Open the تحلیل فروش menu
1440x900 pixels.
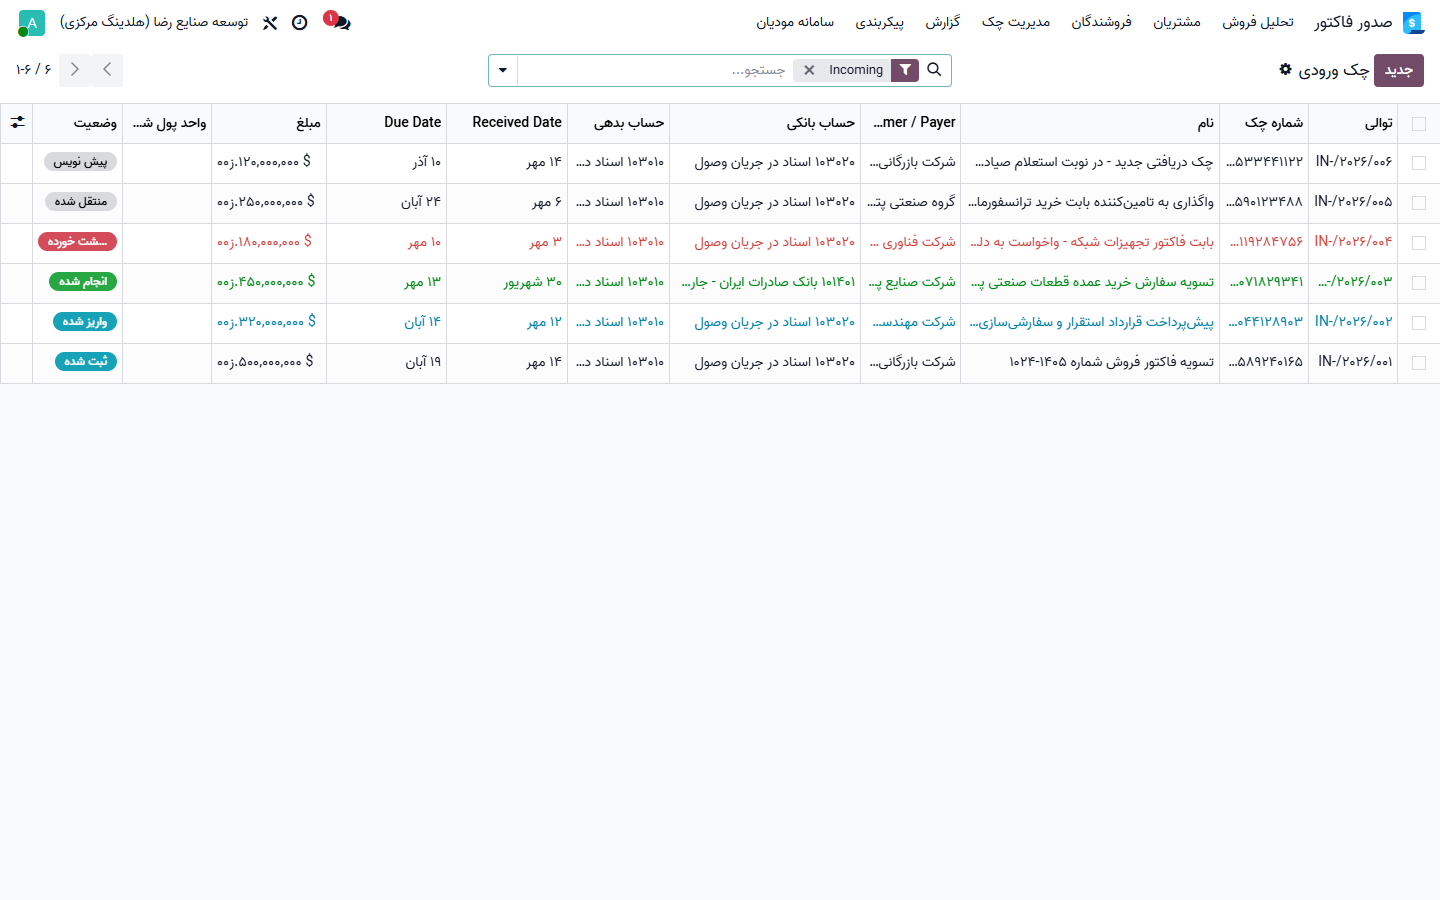tap(1258, 22)
